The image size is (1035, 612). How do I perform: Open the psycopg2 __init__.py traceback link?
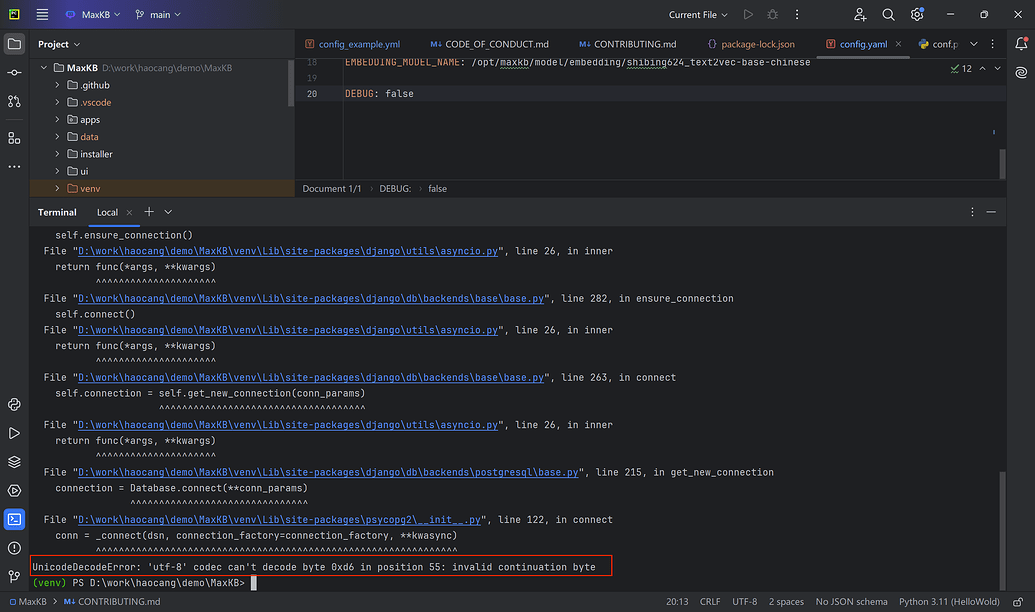click(282, 520)
